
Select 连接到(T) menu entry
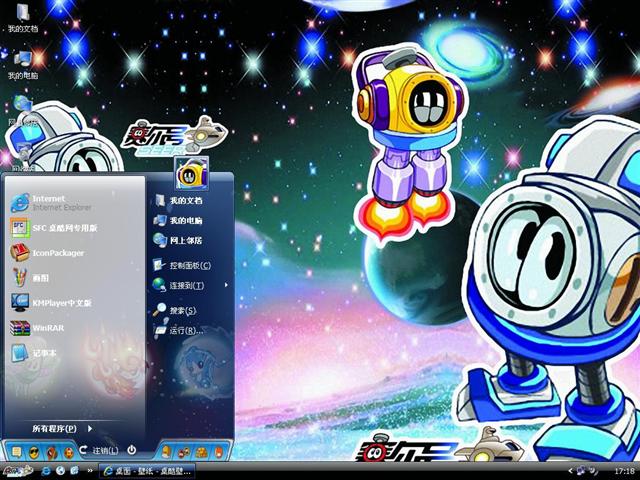coord(179,285)
